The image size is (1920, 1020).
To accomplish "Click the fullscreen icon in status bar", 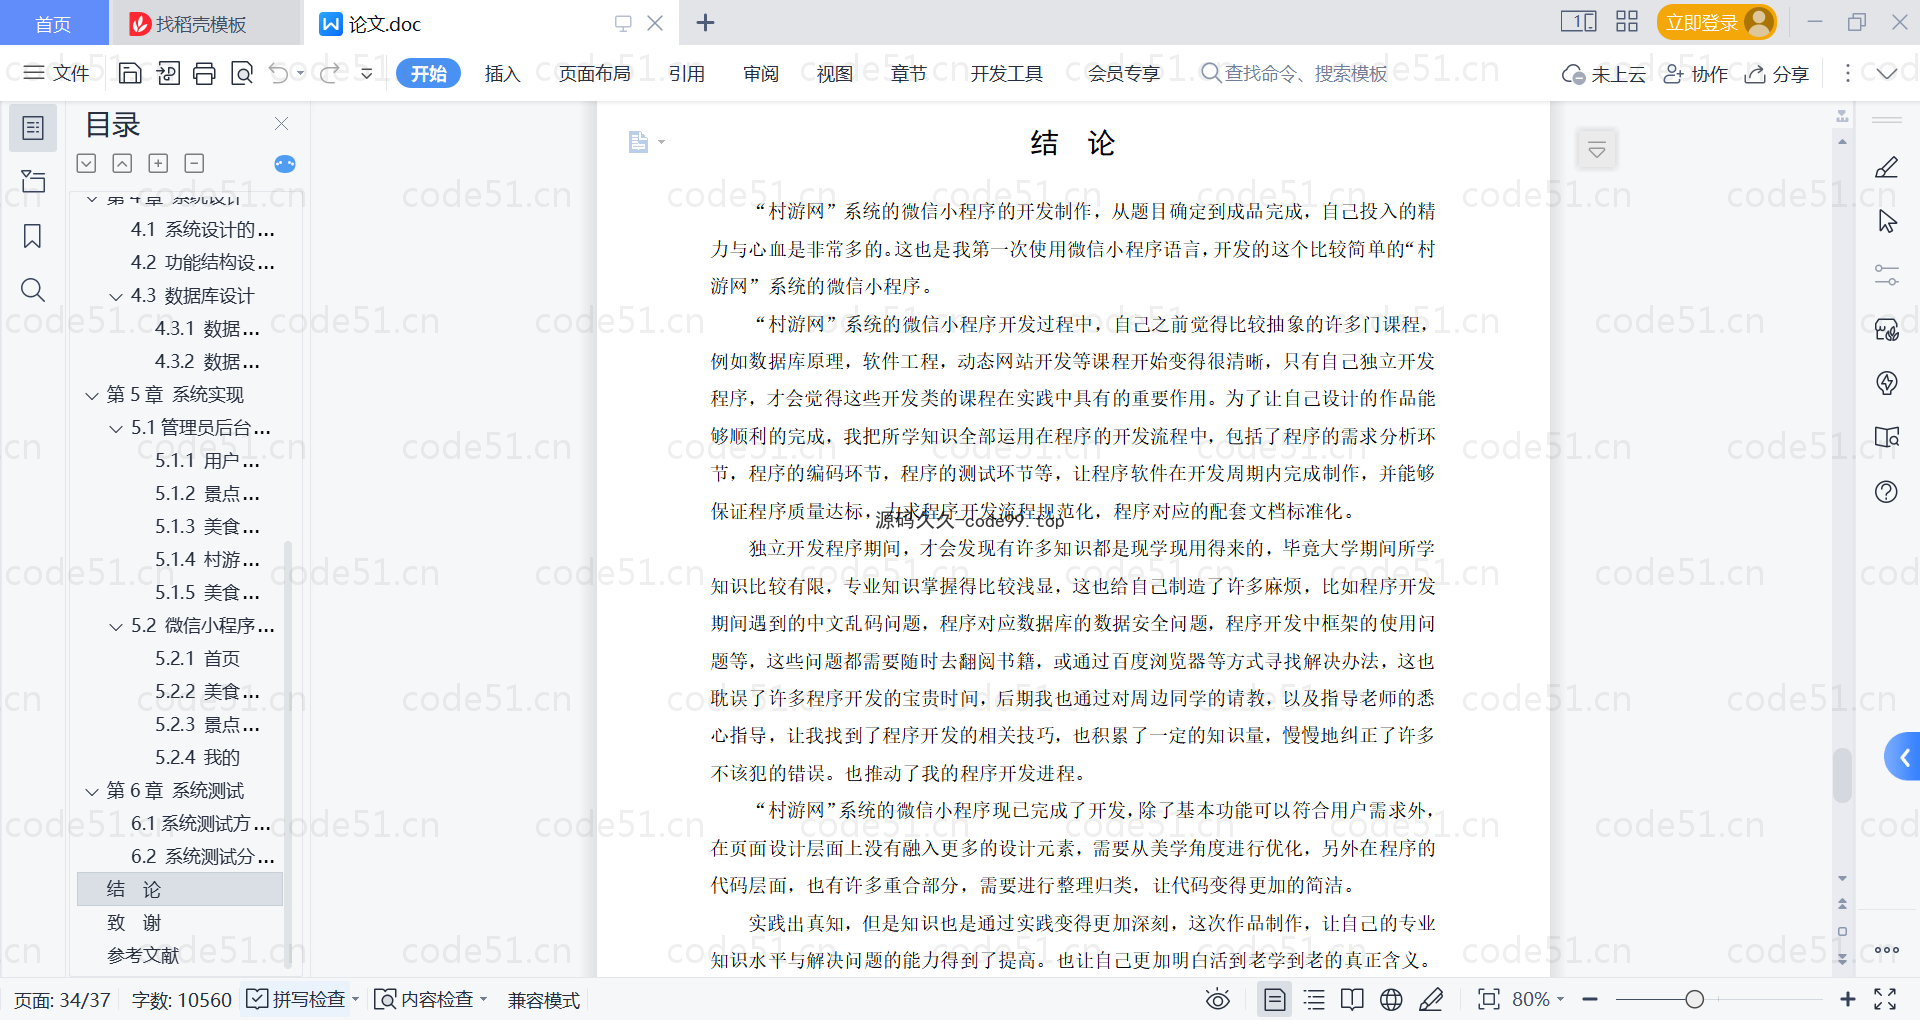I will 1885,999.
